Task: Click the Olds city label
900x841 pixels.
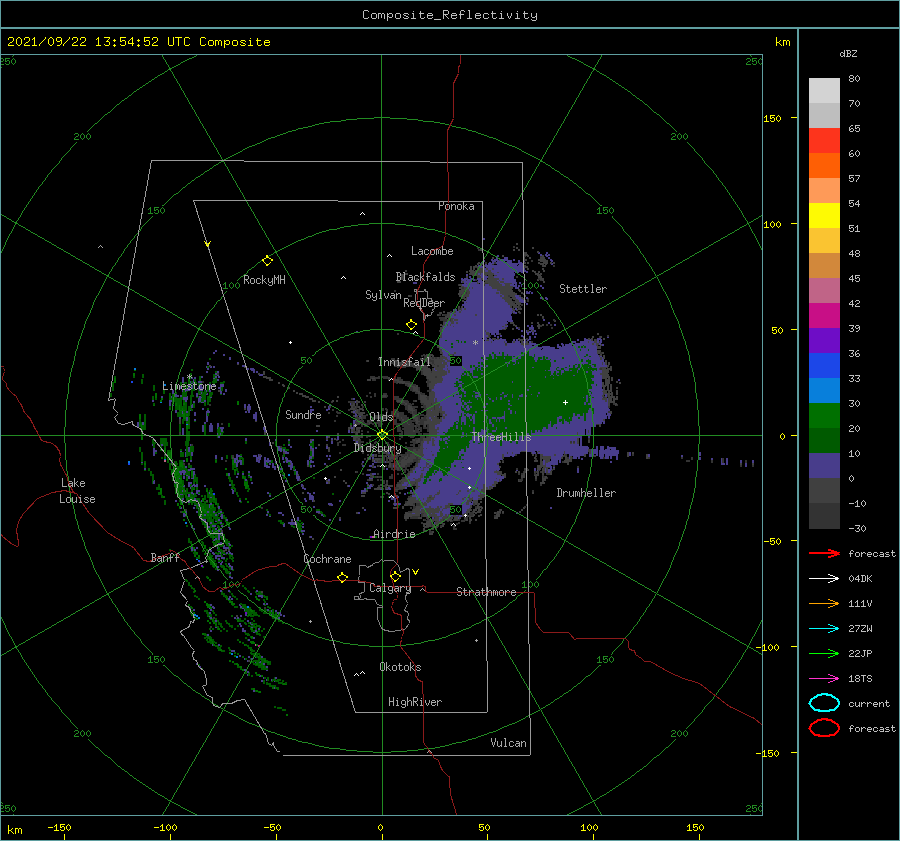Action: [381, 417]
